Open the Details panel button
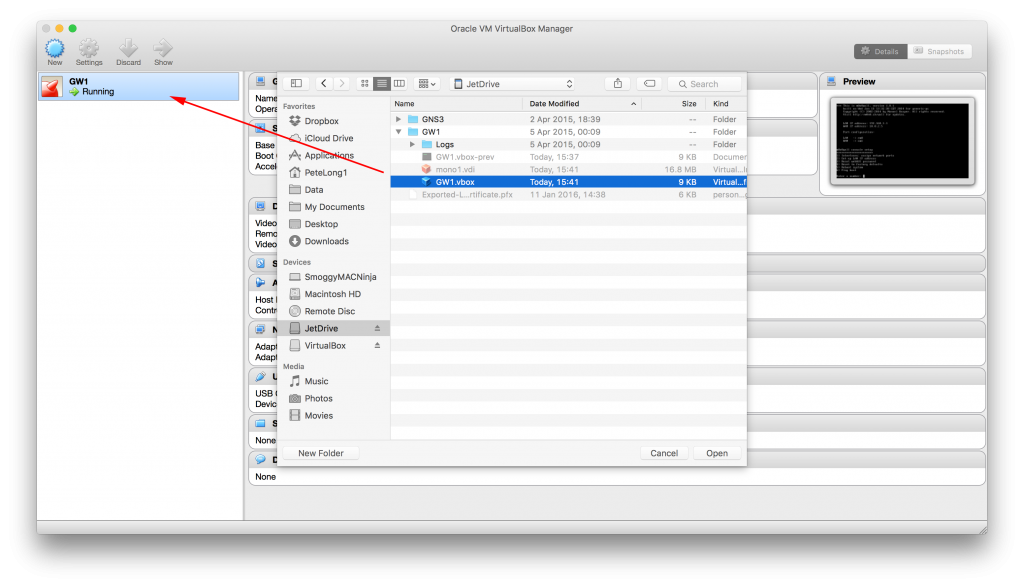The image size is (1024, 587). (880, 51)
